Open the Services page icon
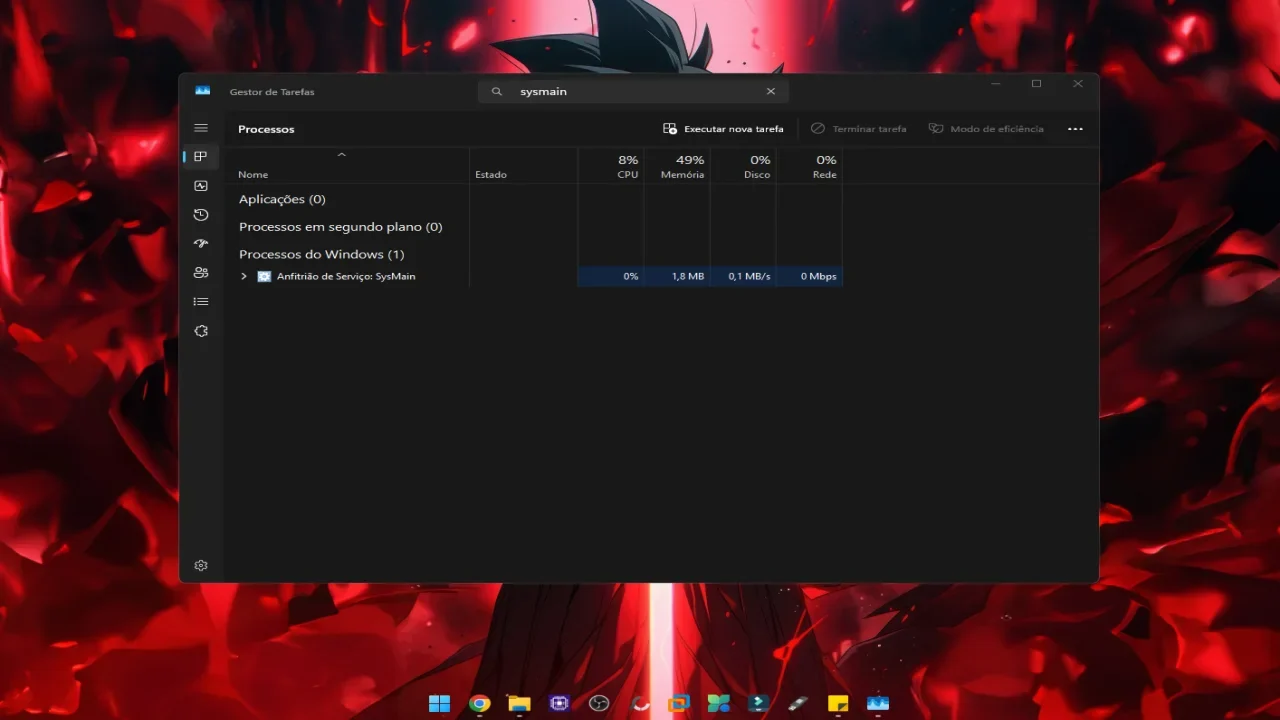 pyautogui.click(x=201, y=331)
